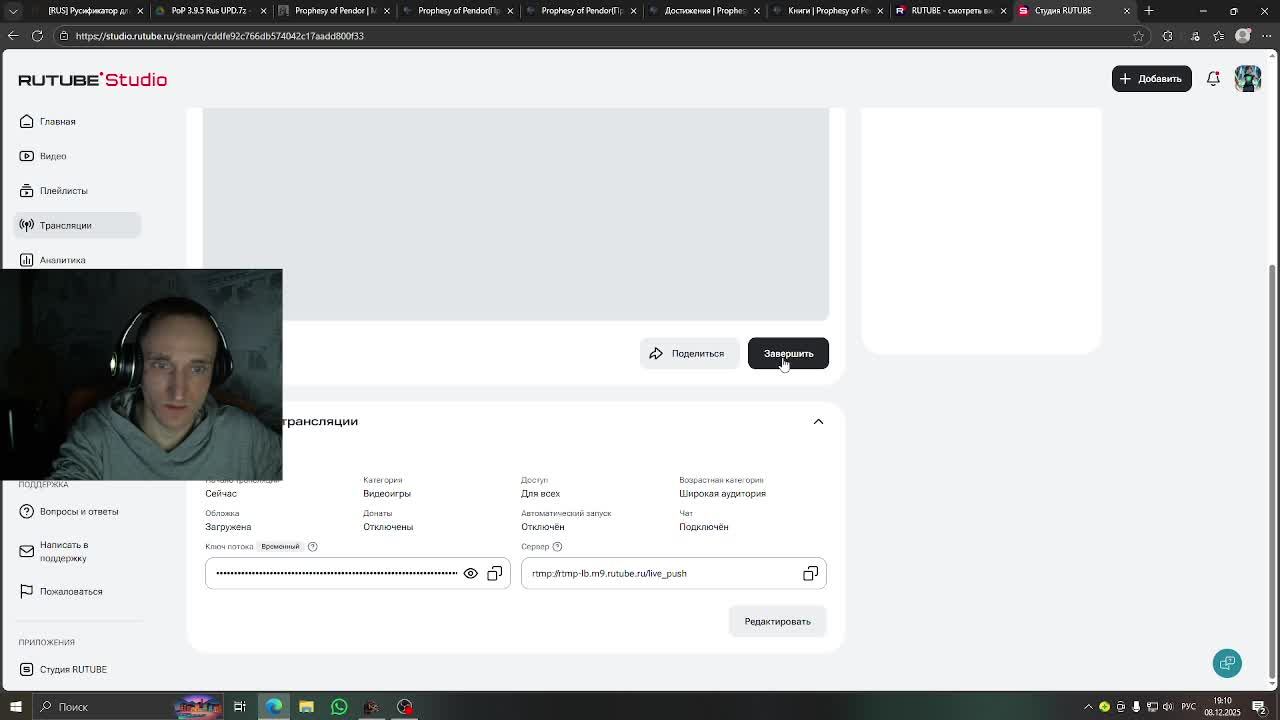Copy the server URL to clipboard
1280x720 pixels.
pyautogui.click(x=810, y=573)
